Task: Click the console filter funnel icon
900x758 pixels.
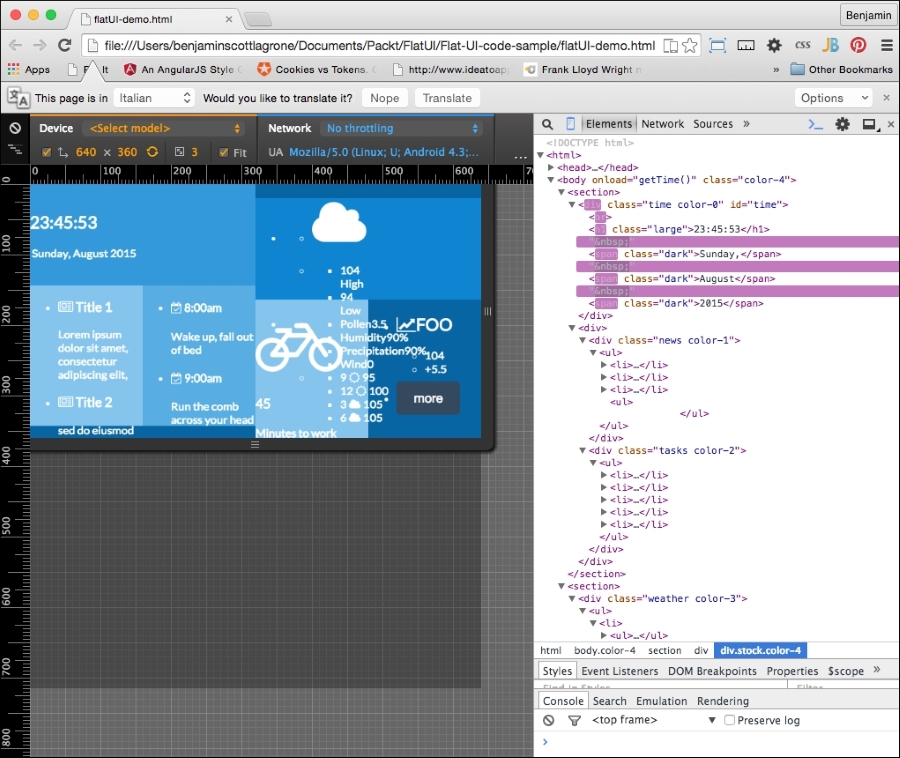Action: 574,719
